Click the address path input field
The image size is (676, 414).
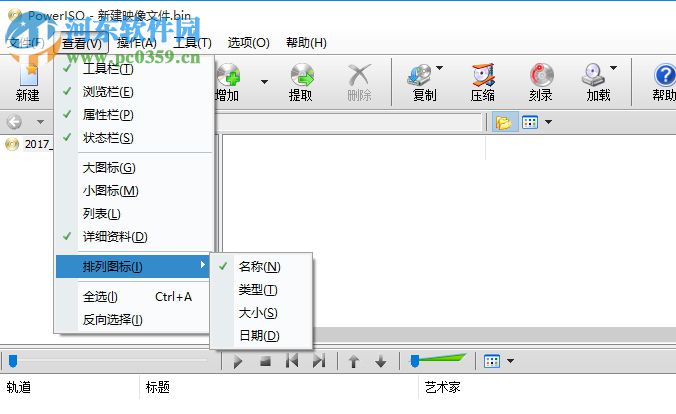(x=348, y=122)
